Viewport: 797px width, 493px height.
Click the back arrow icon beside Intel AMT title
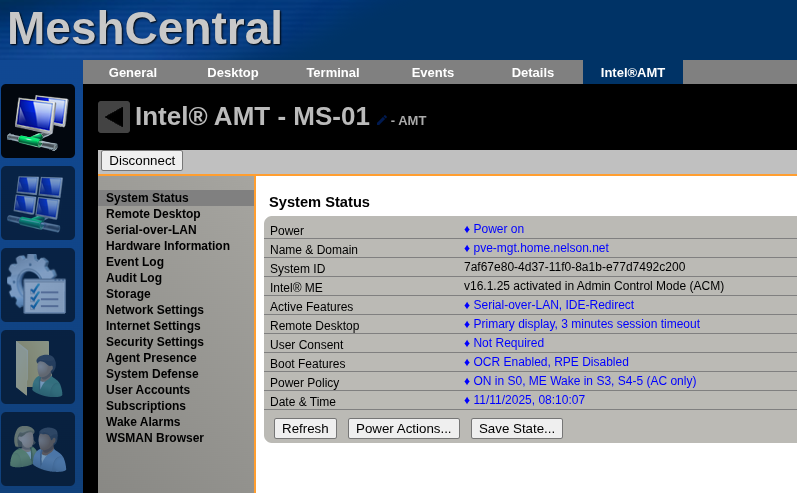[114, 117]
